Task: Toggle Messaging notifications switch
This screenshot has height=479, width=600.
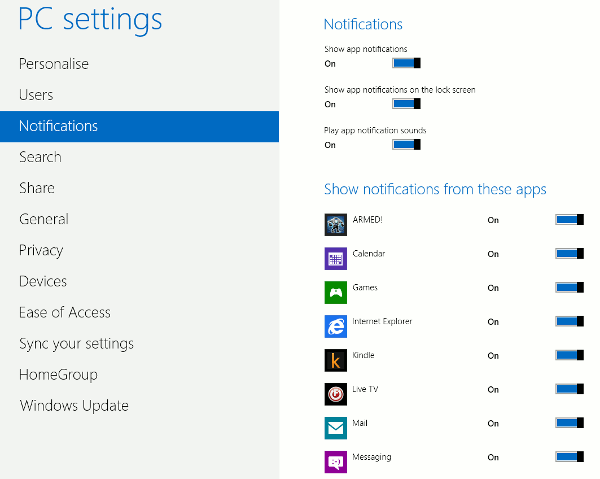Action: point(569,457)
